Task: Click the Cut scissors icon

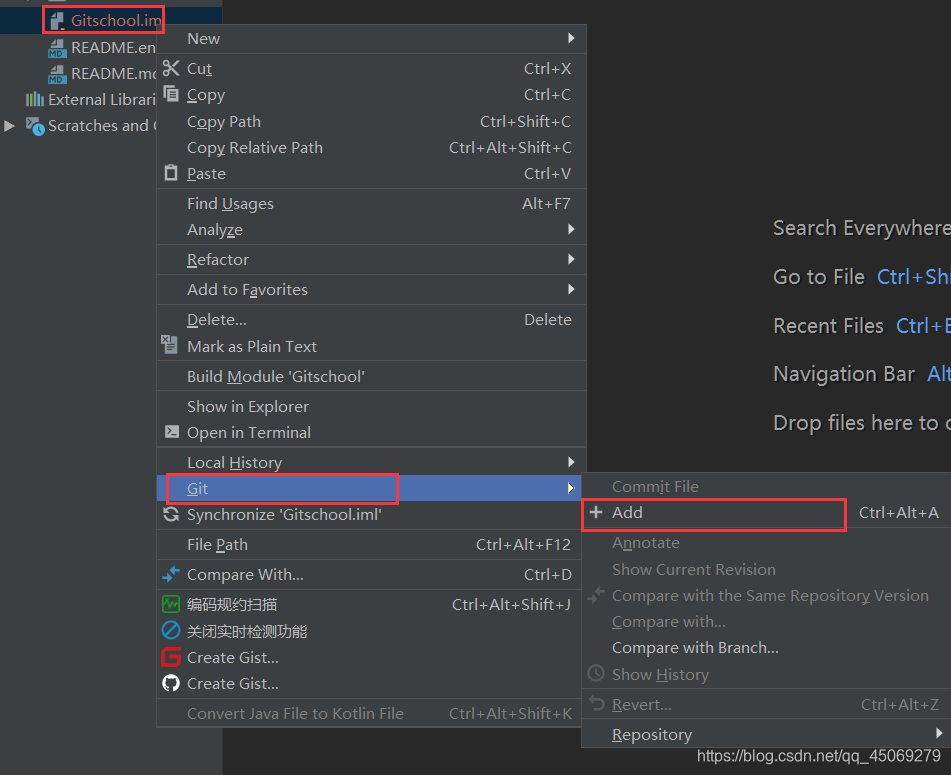Action: [x=171, y=68]
